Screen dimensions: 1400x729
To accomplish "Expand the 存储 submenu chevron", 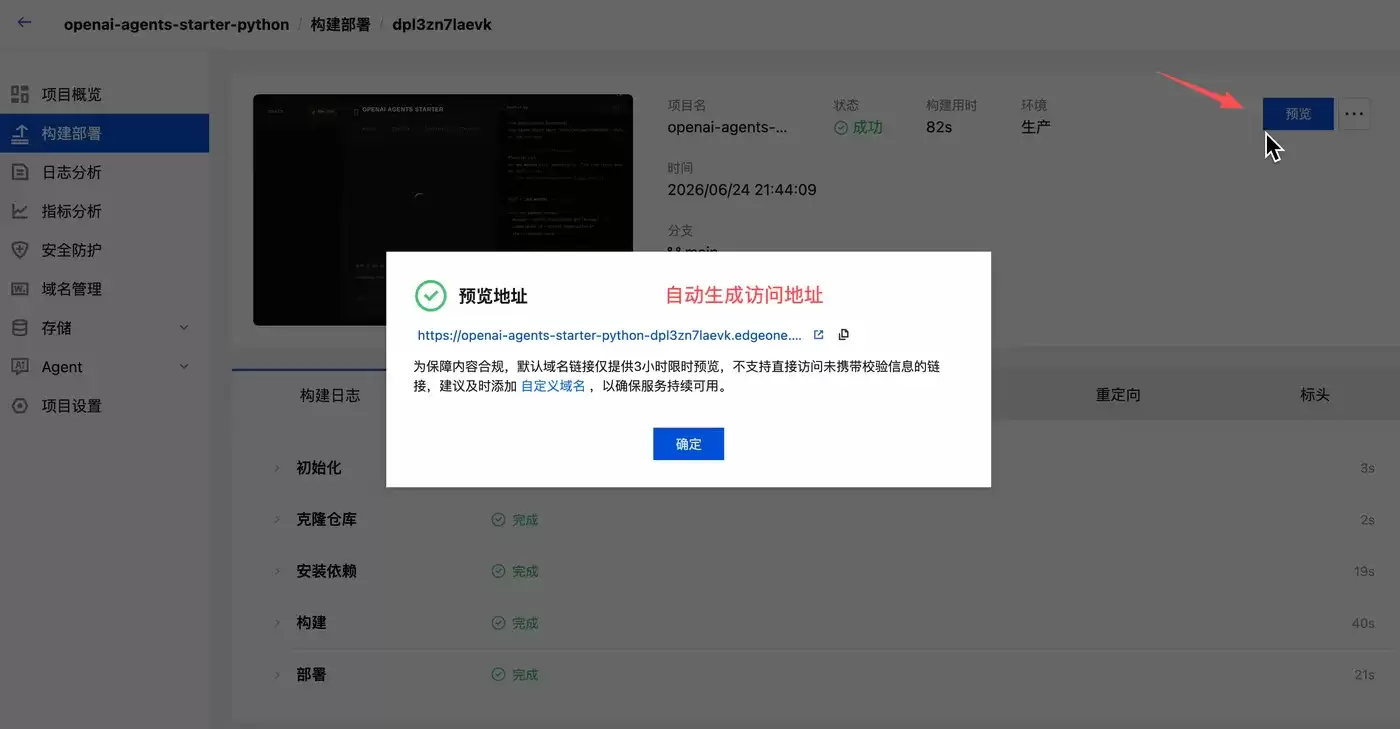I will pyautogui.click(x=183, y=328).
